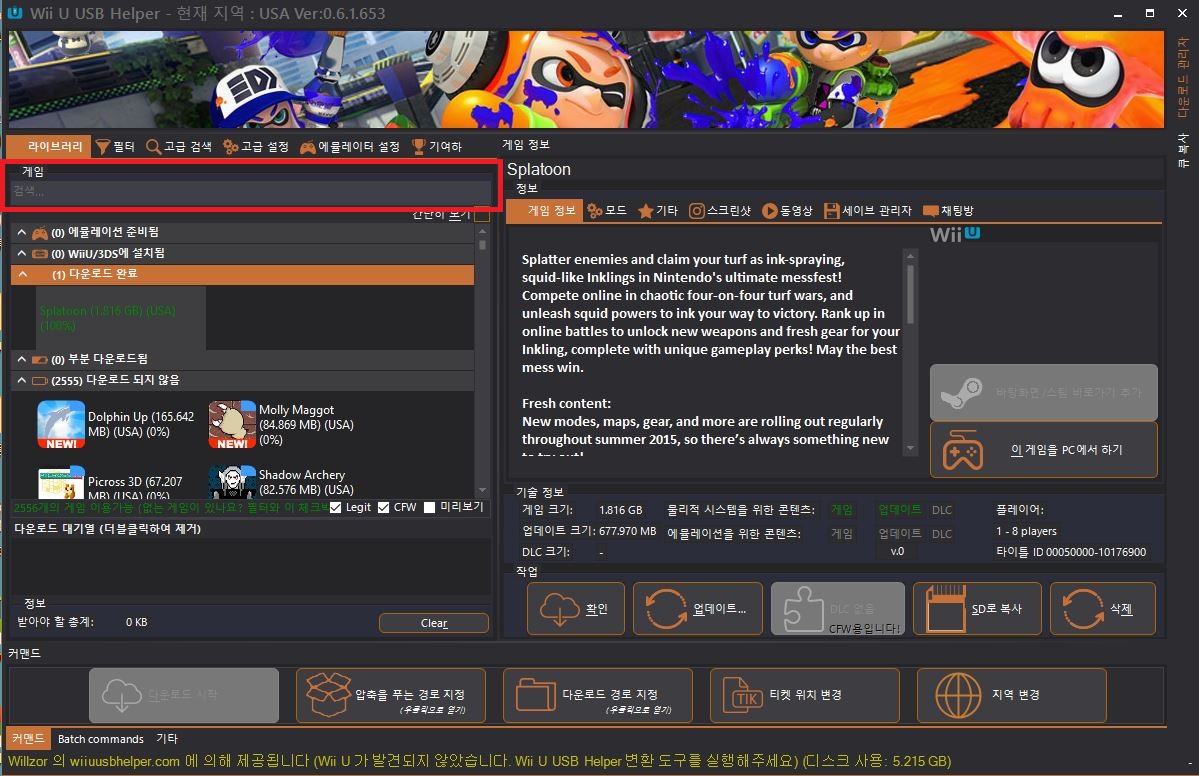This screenshot has width=1199, height=776.
Task: Select the Dolphin Up game thumbnail
Action: click(61, 424)
